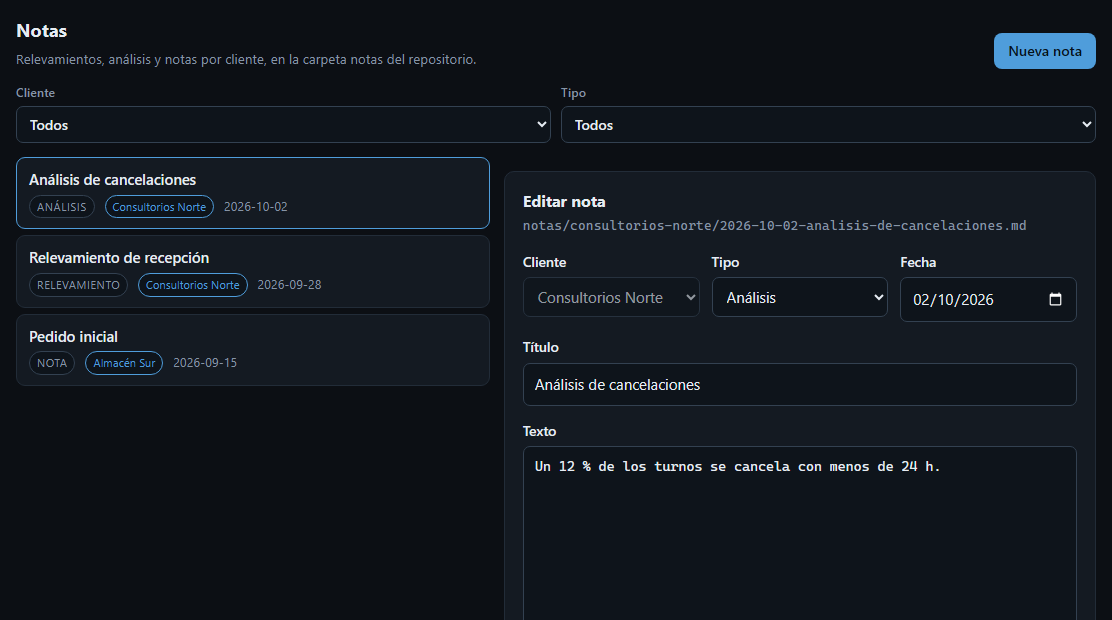Click the date 2026-09-15 in the list

click(x=205, y=362)
